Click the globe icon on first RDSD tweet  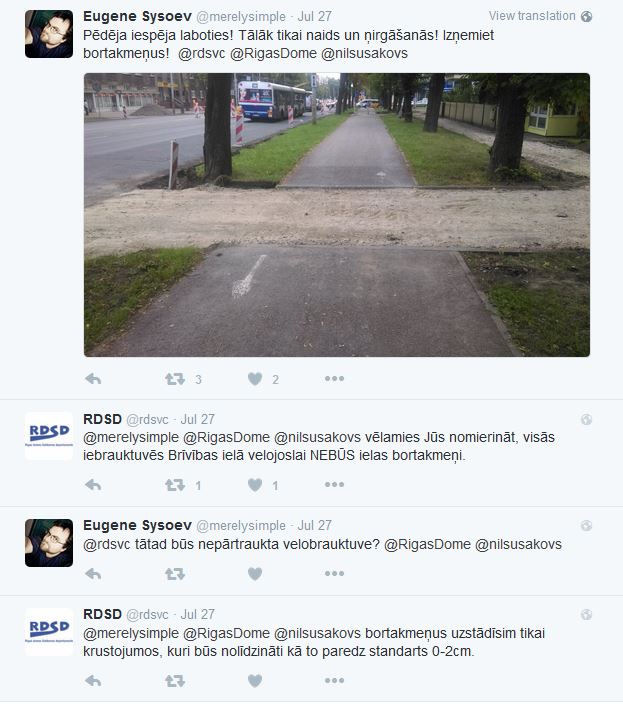pos(586,419)
